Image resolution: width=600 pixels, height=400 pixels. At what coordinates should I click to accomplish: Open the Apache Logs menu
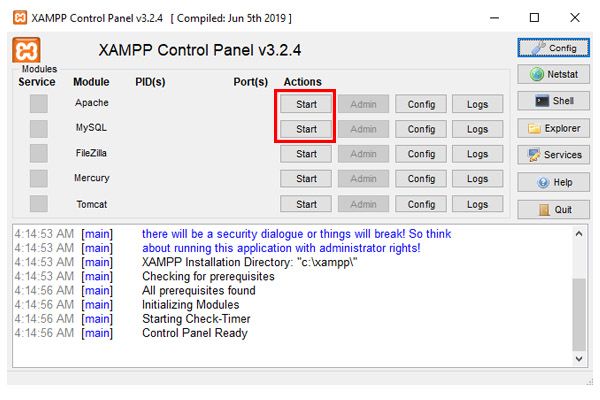478,104
